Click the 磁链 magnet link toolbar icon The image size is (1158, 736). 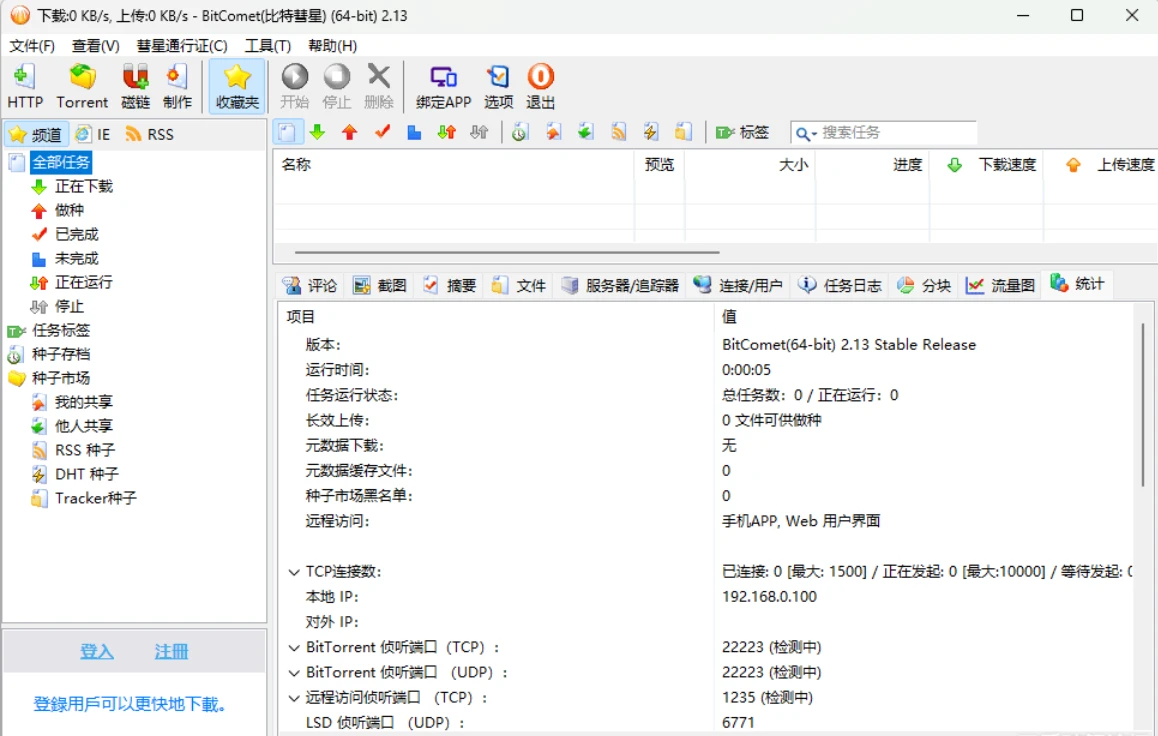coord(135,86)
